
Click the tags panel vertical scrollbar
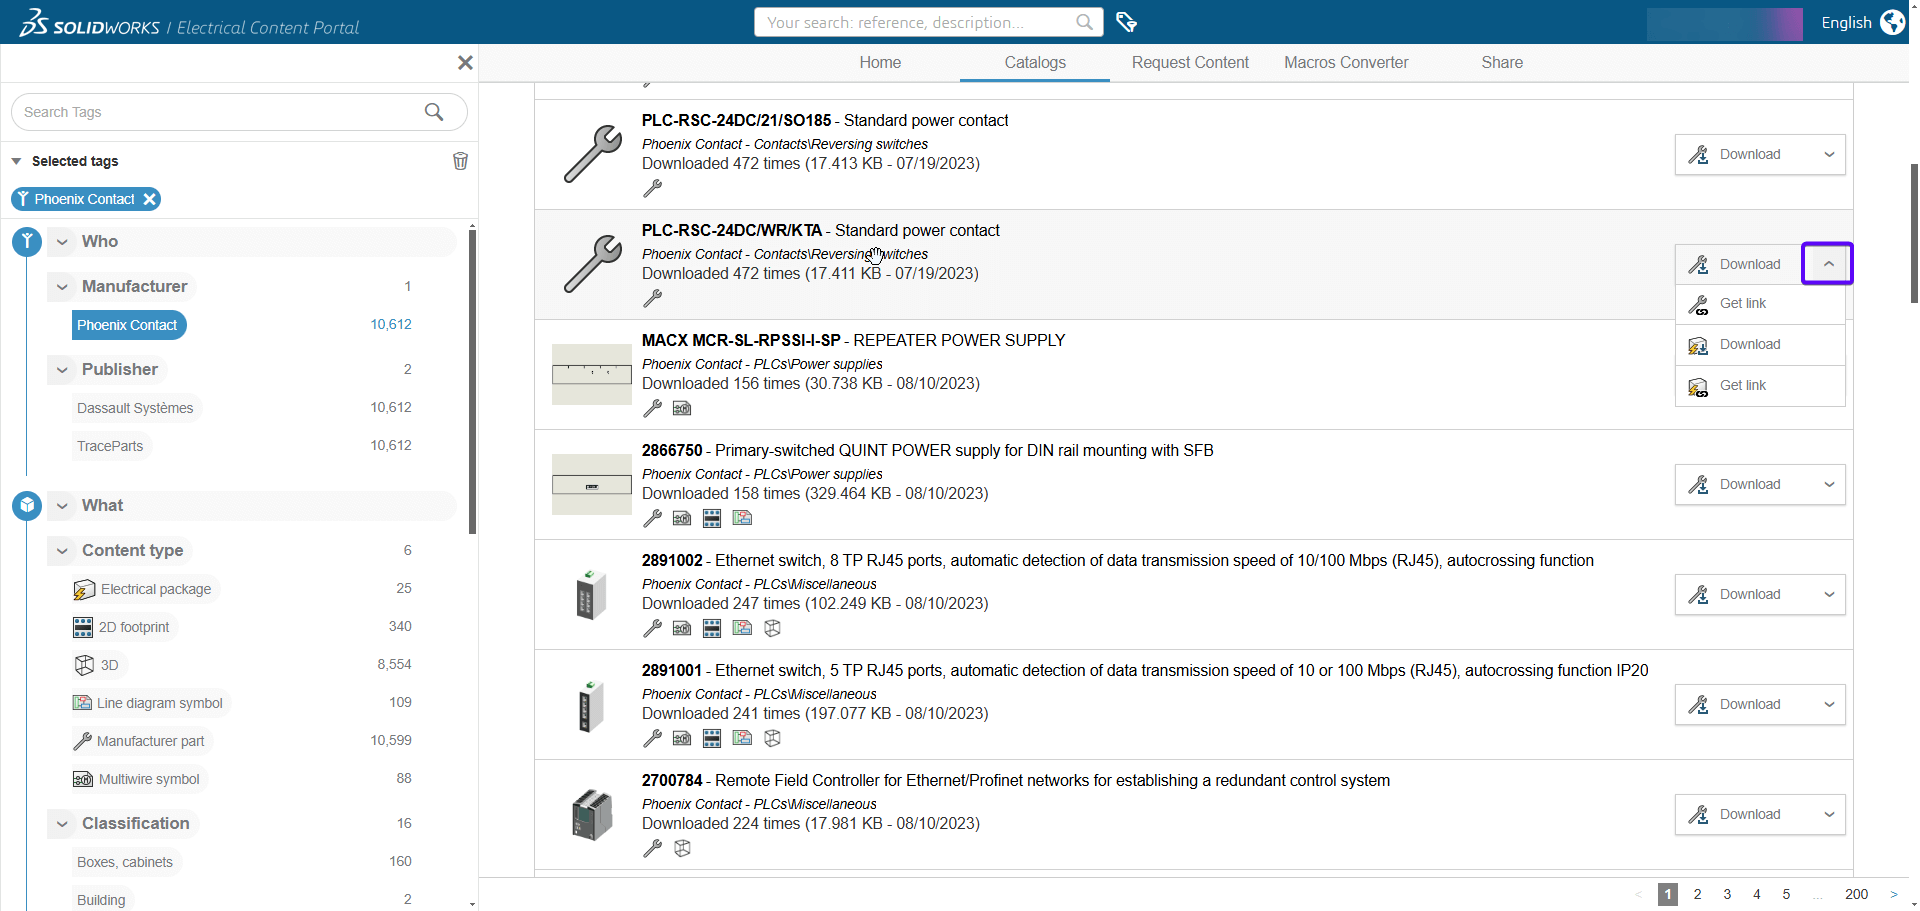click(x=472, y=380)
